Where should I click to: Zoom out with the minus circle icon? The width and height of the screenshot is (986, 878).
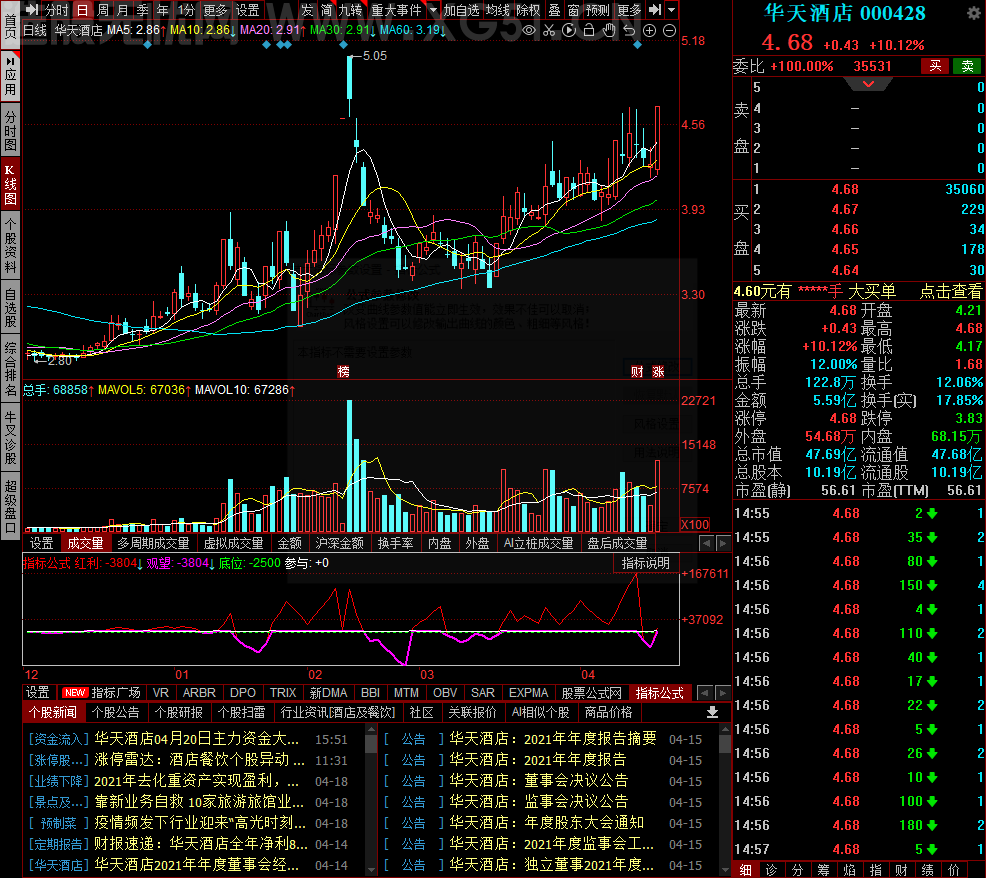(670, 30)
